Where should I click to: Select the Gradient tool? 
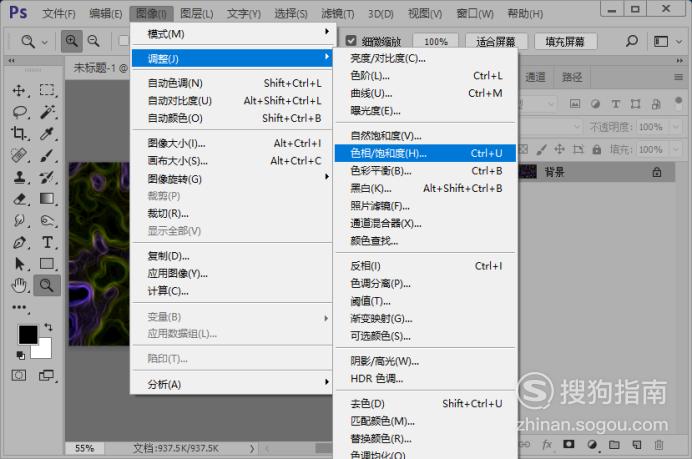(46, 199)
